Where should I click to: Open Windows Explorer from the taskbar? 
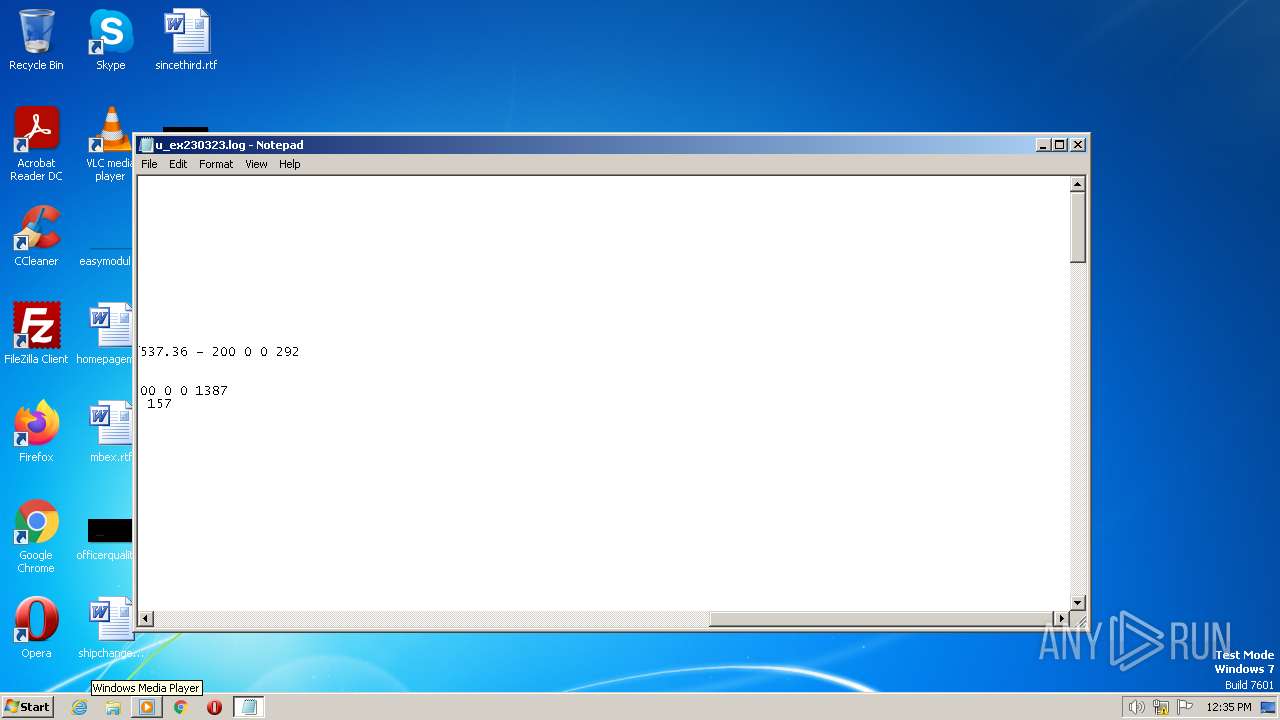point(113,707)
